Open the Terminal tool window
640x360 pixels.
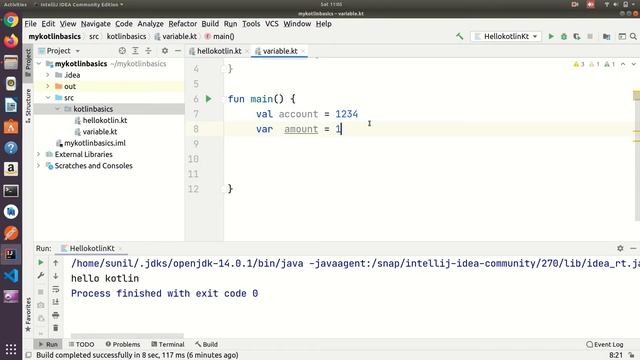coord(168,344)
